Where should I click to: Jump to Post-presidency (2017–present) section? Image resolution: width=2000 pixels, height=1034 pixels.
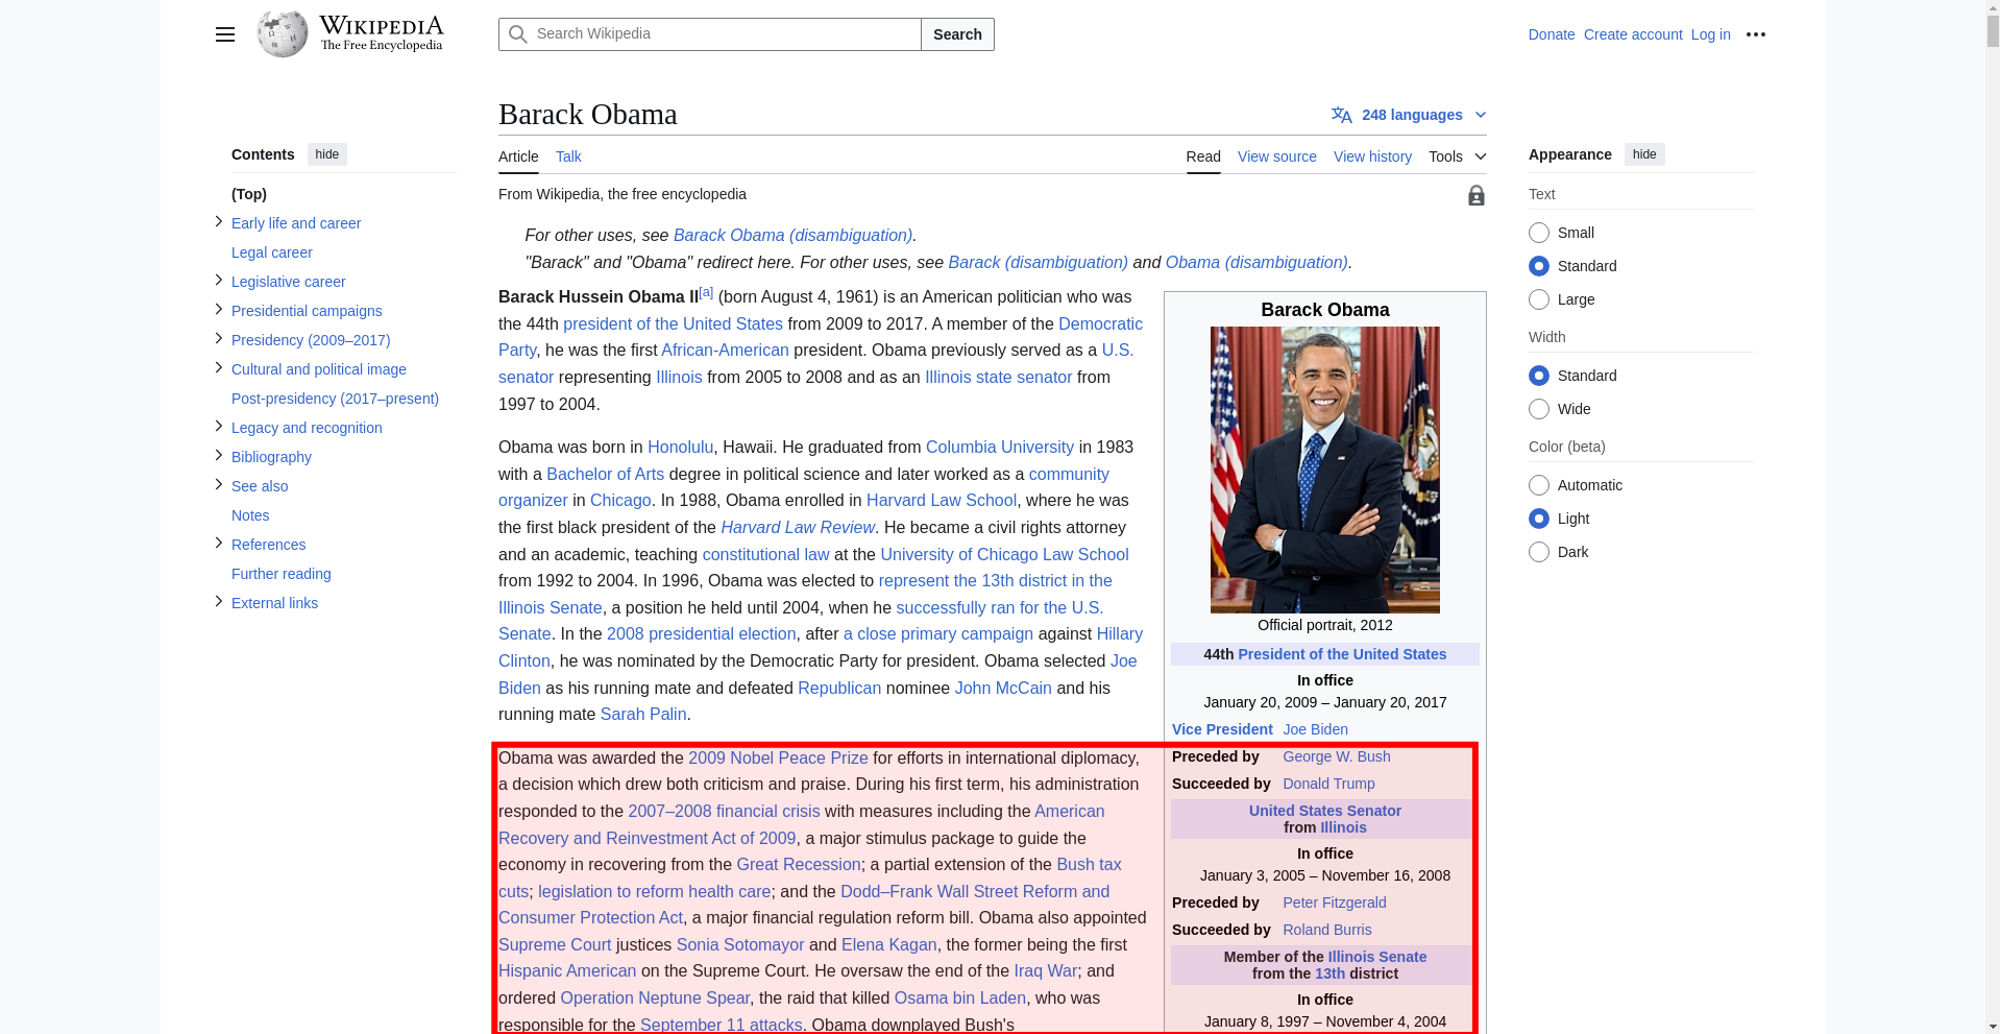coord(335,399)
